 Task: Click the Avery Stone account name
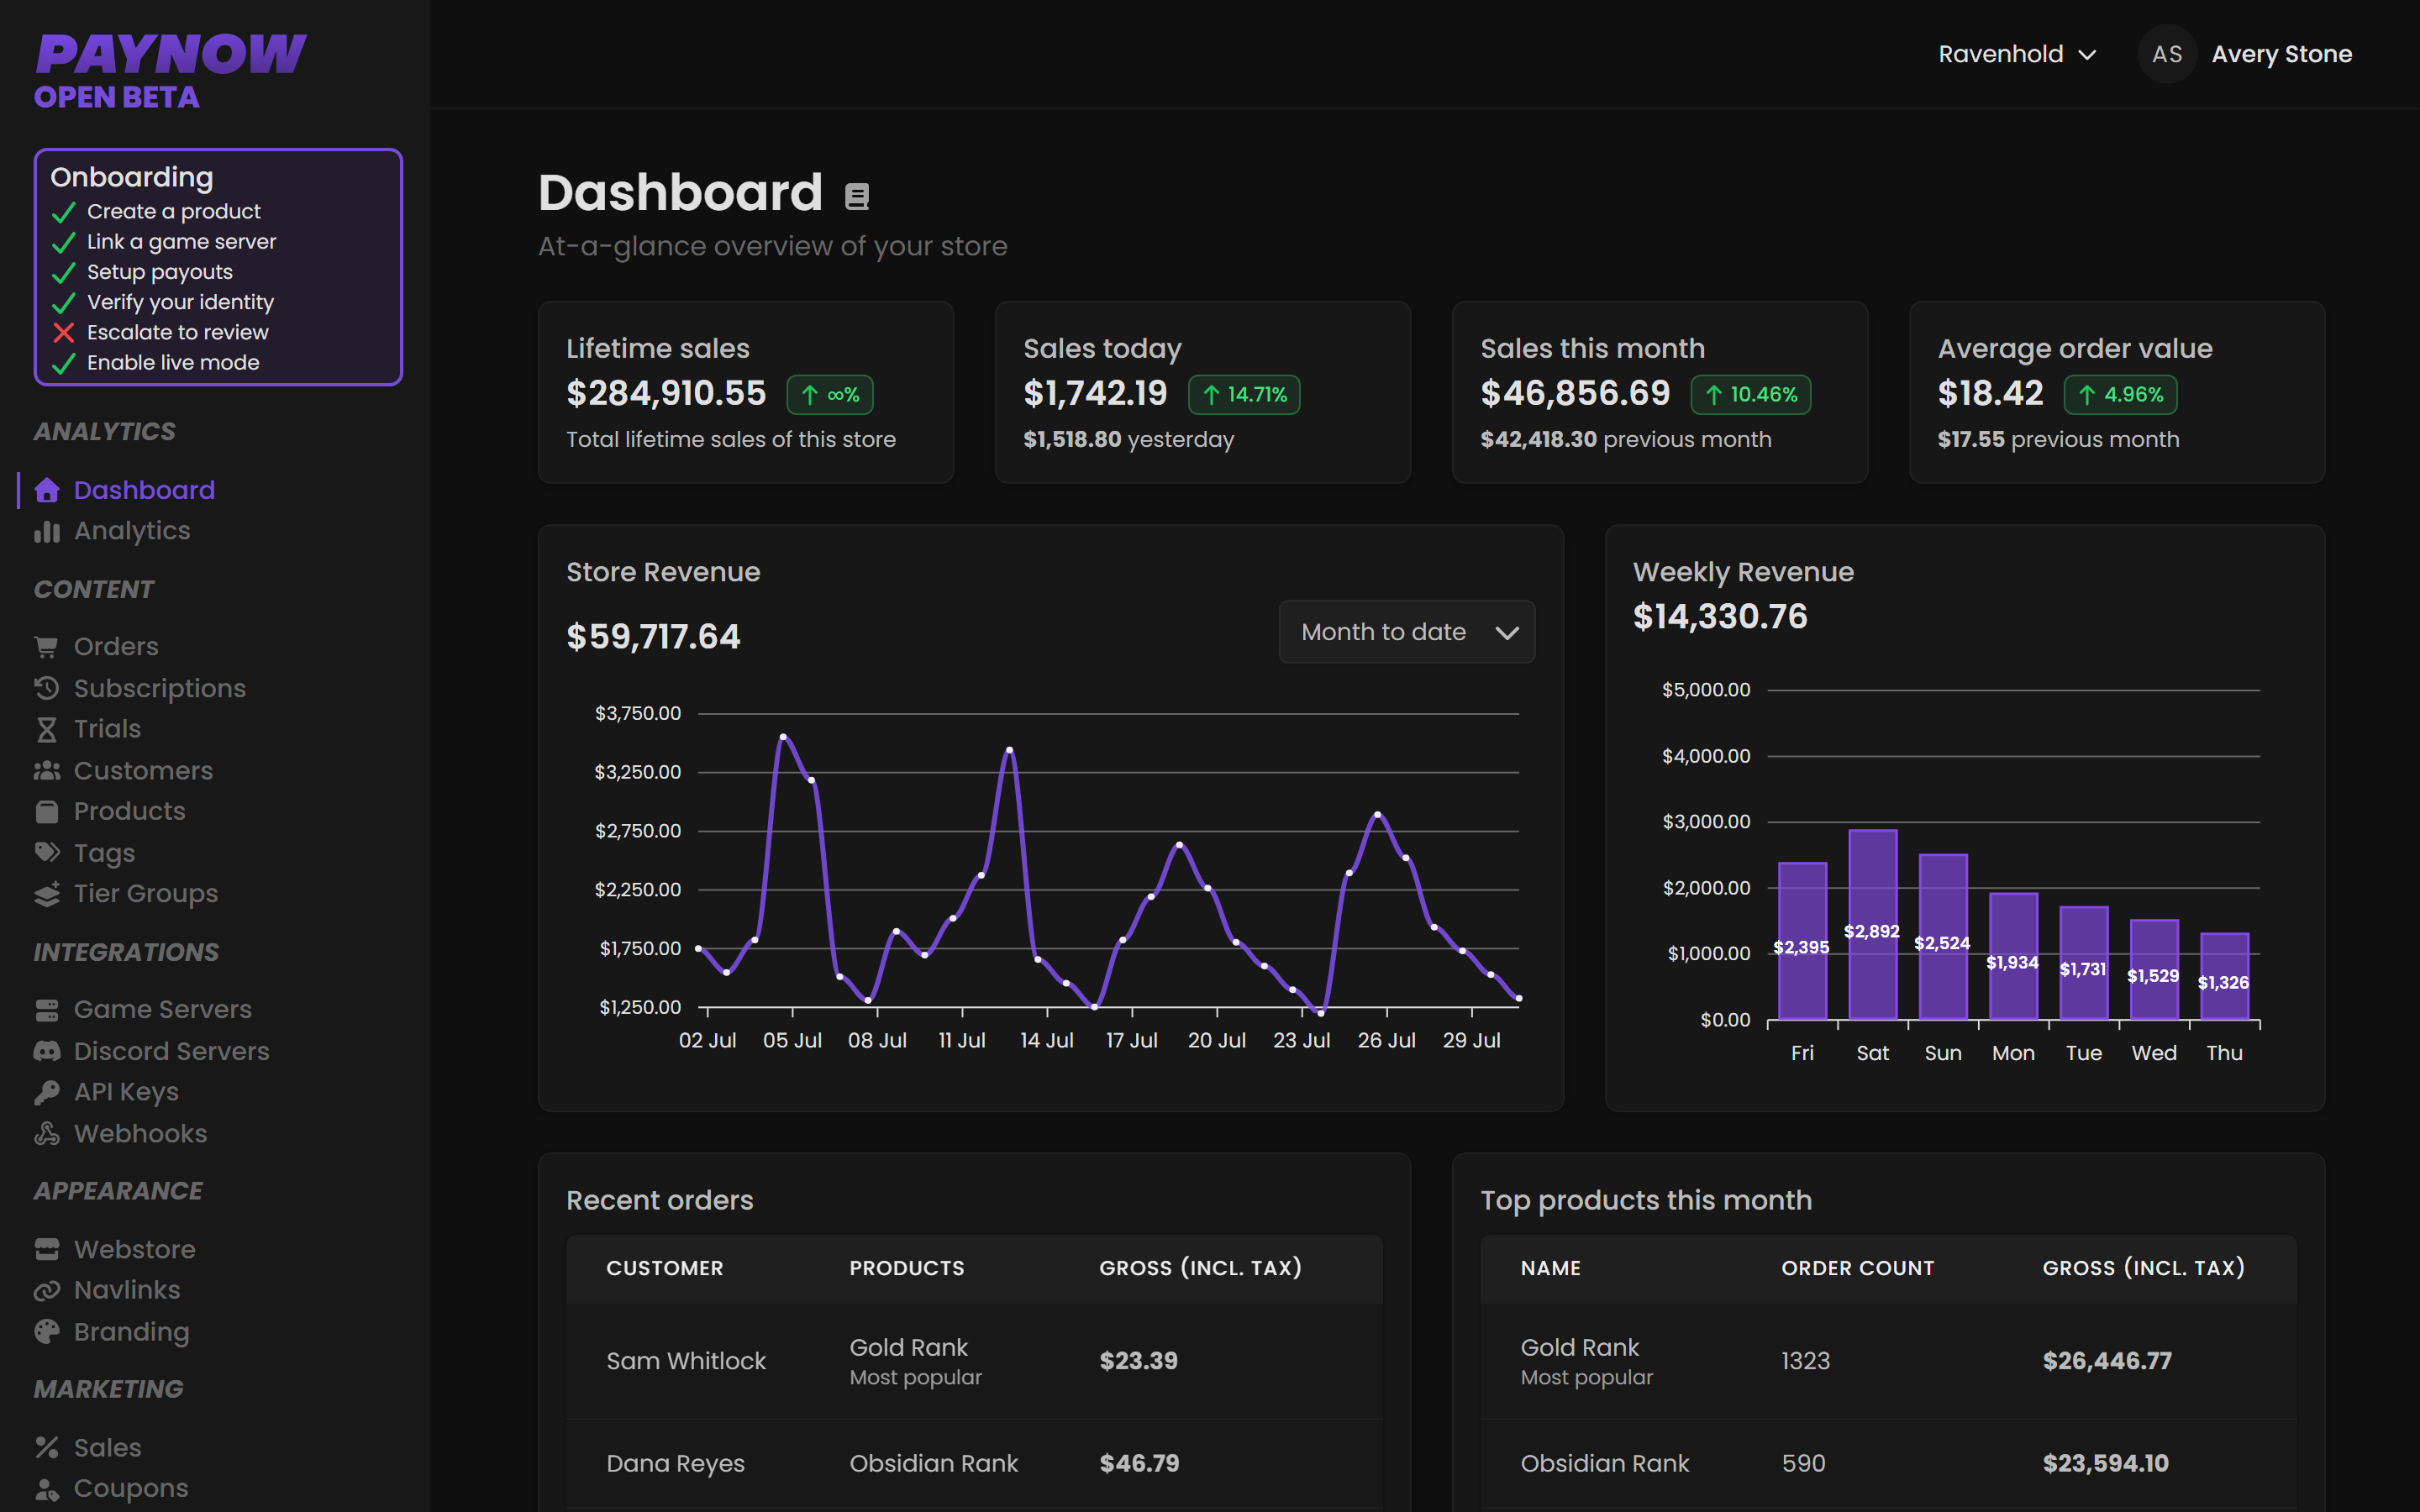coord(2281,54)
